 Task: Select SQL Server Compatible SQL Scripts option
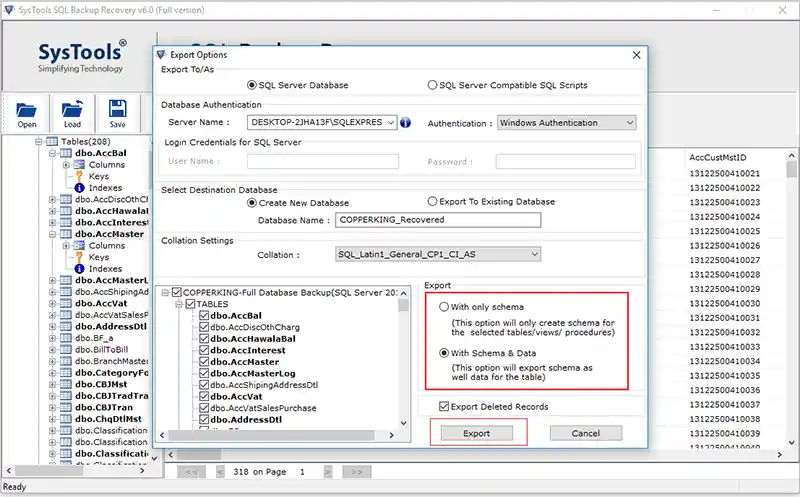[x=432, y=85]
